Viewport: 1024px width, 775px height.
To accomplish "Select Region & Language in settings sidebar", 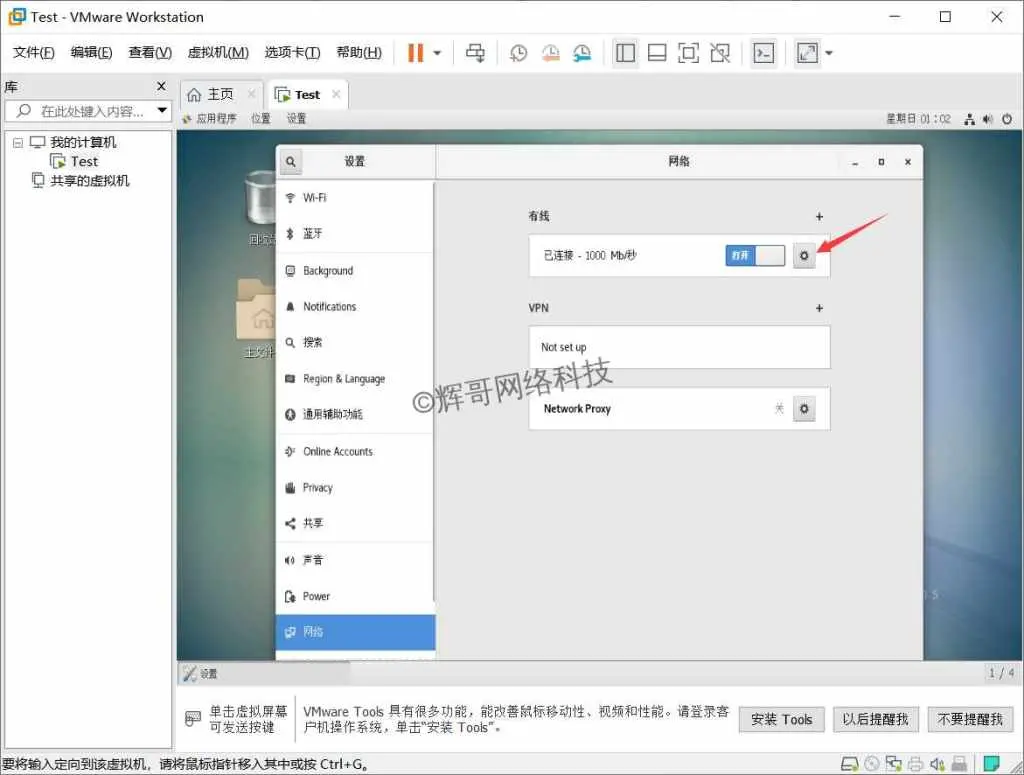I will point(355,379).
